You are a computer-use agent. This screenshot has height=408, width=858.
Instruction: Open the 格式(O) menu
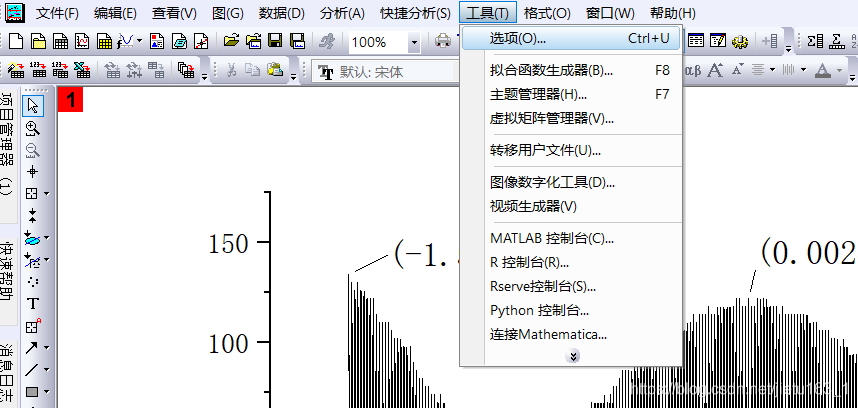pyautogui.click(x=547, y=13)
